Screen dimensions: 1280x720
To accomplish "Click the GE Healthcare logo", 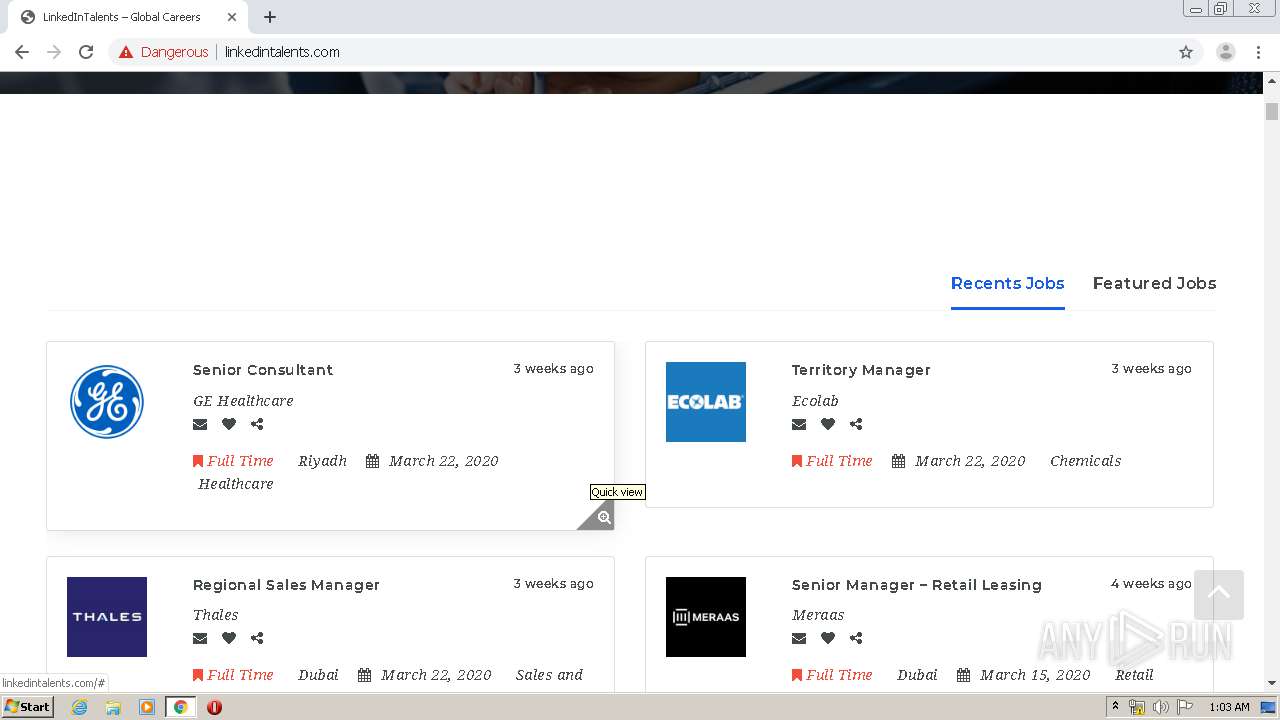I will pyautogui.click(x=107, y=402).
